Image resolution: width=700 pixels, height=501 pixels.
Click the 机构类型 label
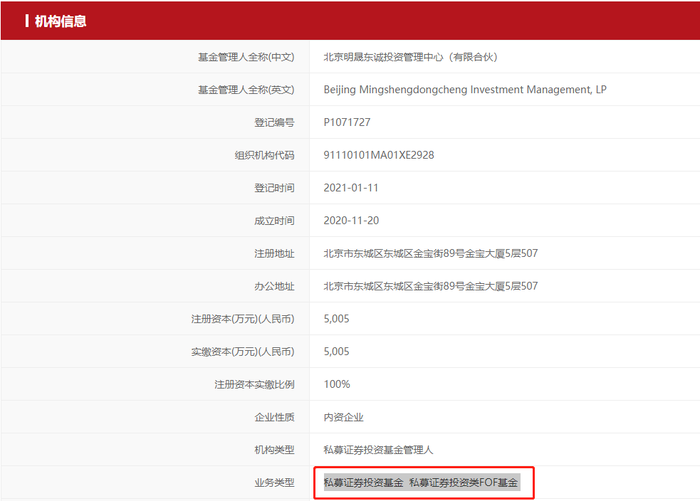[x=275, y=450]
